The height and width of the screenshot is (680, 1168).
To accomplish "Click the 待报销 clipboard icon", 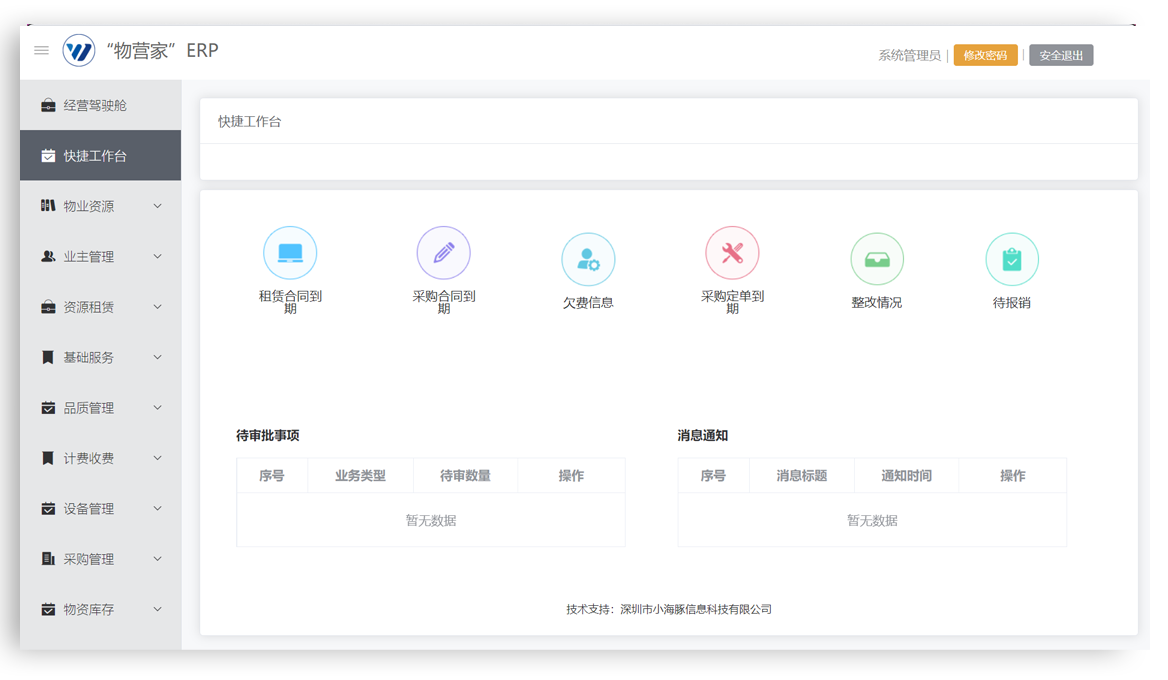I will pos(1012,258).
